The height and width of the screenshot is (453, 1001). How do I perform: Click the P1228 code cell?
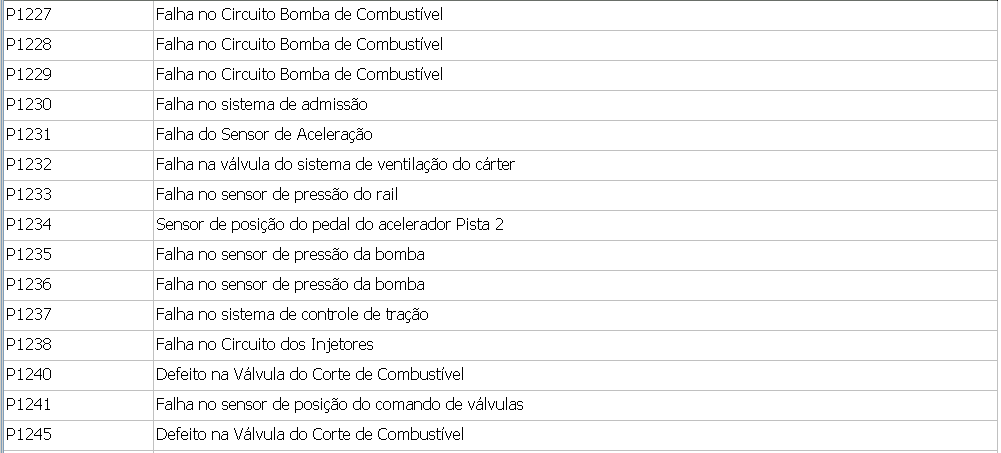[x=29, y=45]
